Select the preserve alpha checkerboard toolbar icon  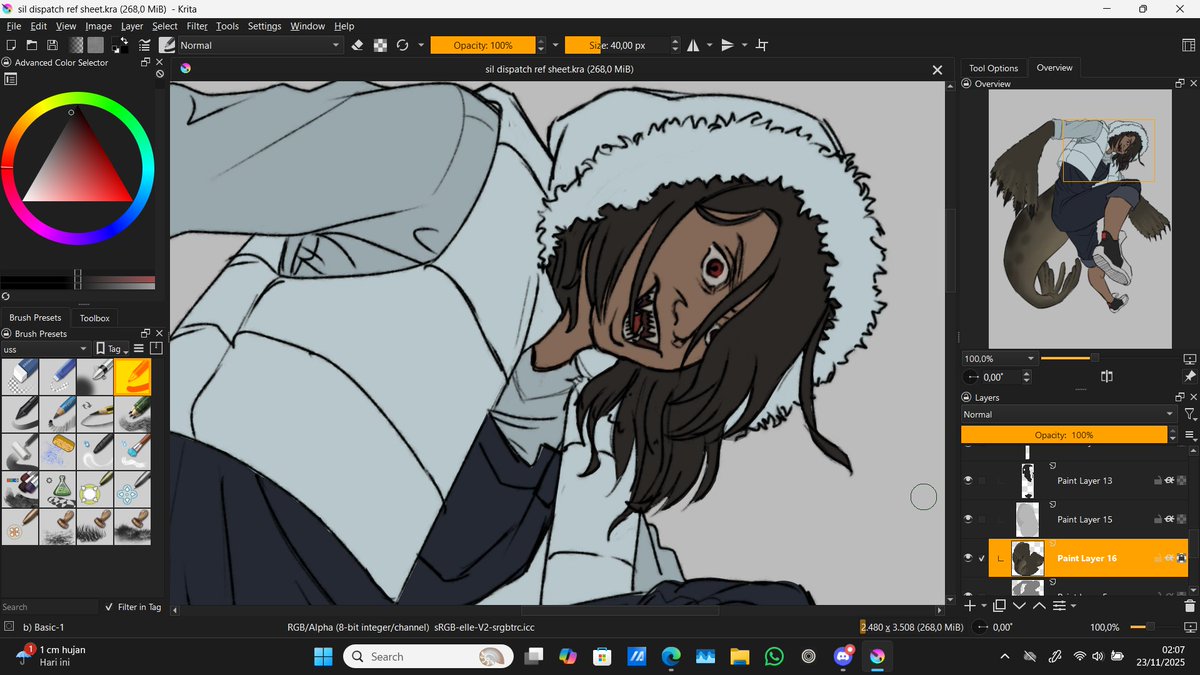(x=381, y=45)
